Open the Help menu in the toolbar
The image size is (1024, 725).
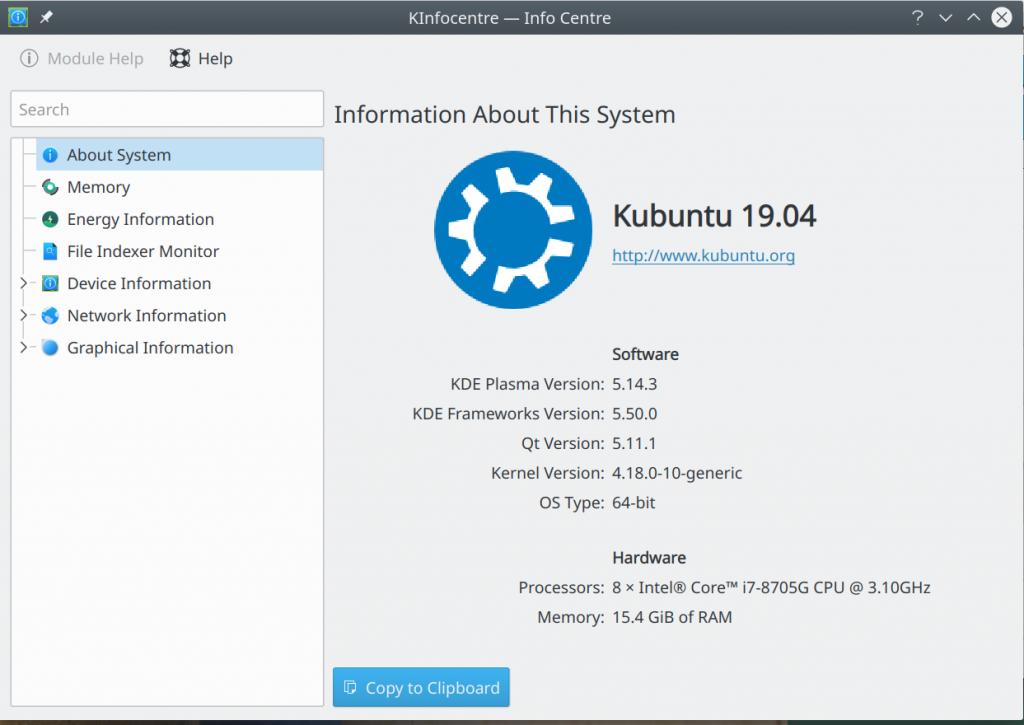click(x=201, y=59)
